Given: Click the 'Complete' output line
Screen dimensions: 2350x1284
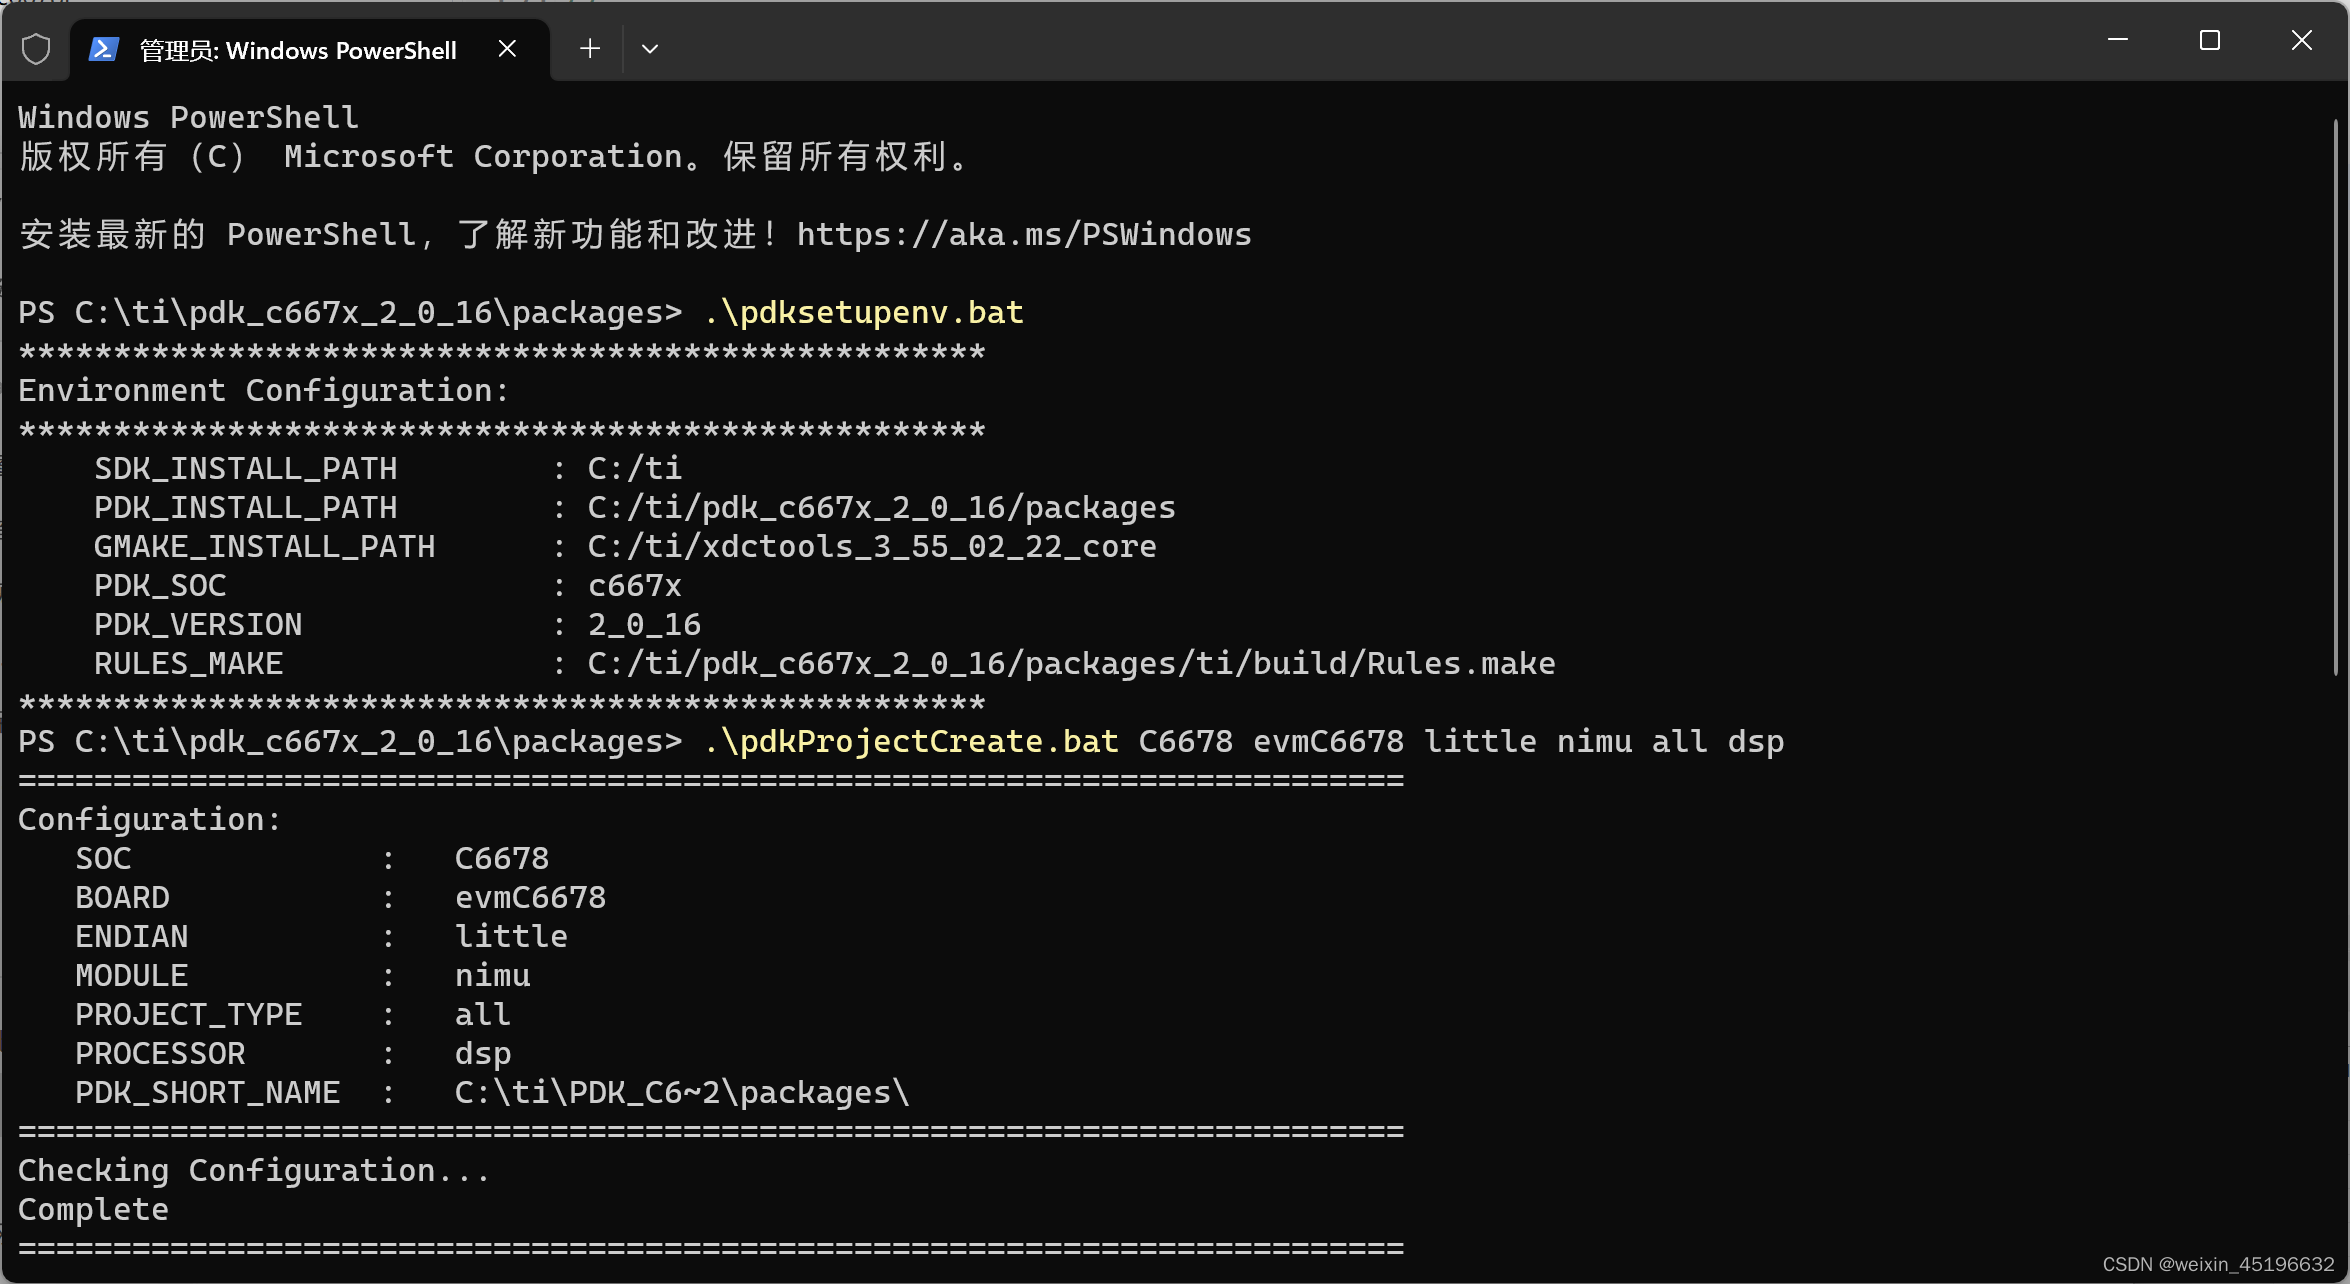Looking at the screenshot, I should pyautogui.click(x=93, y=1210).
